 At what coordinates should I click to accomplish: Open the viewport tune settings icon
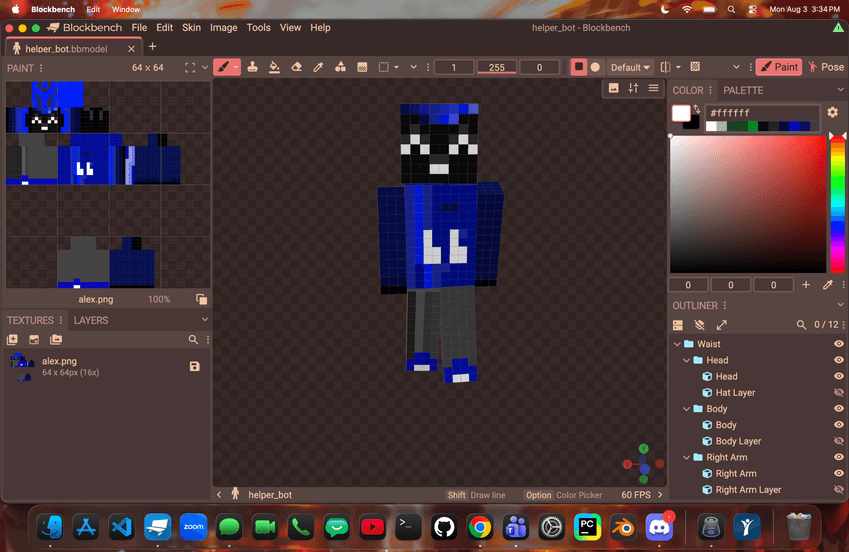click(633, 88)
